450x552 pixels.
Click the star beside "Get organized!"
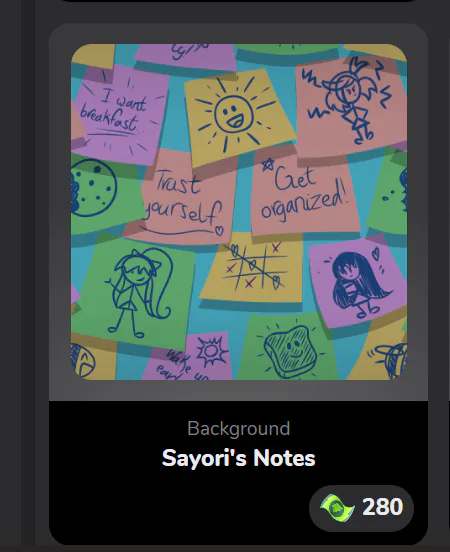(x=268, y=164)
